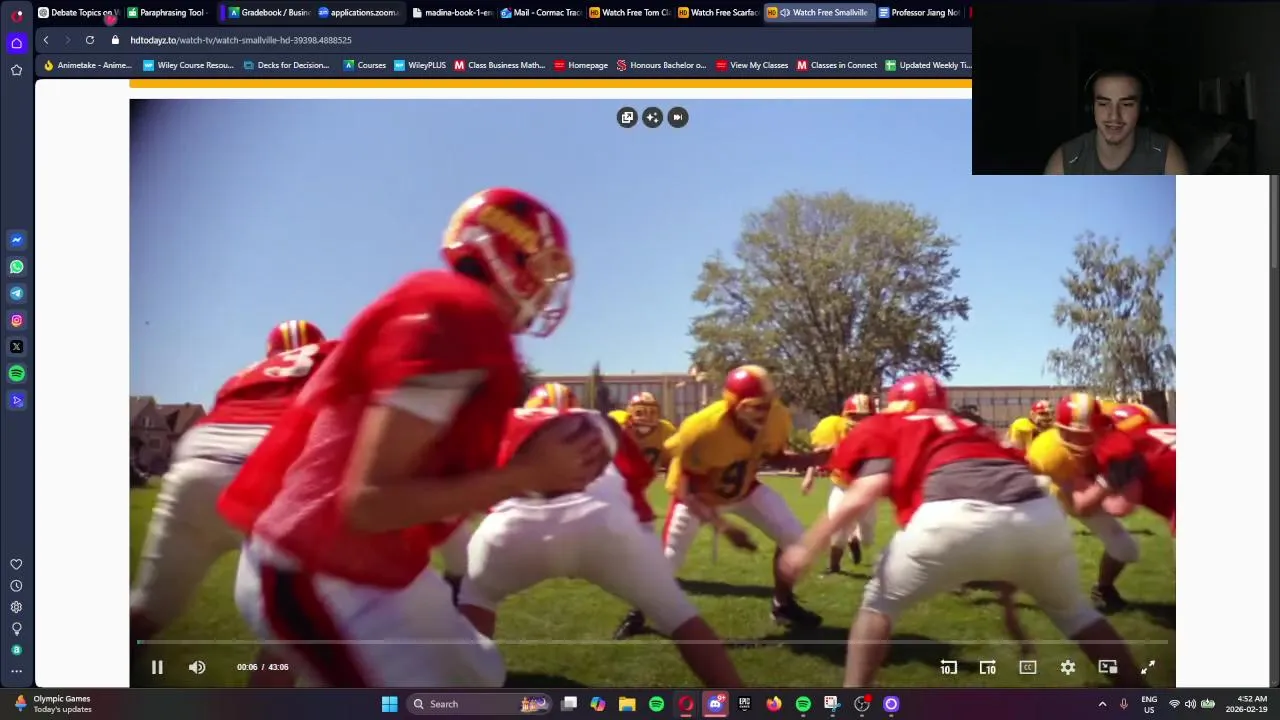
Task: Show hidden system tray icons
Action: 1102,704
